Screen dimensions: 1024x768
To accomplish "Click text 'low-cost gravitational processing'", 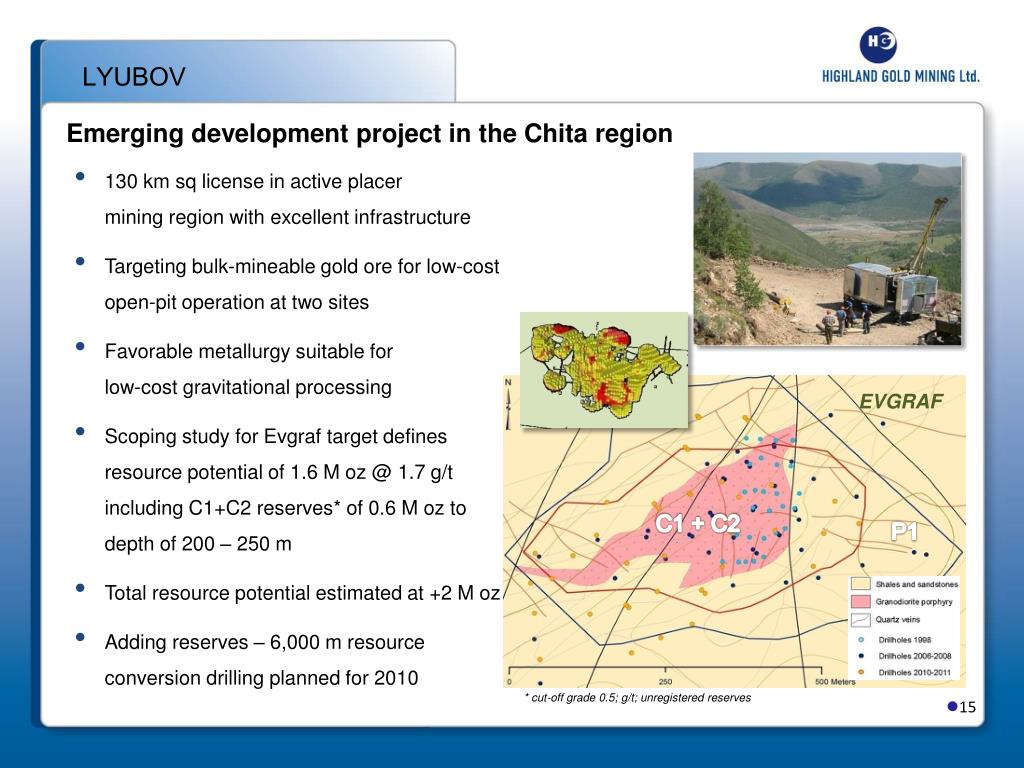I will tap(248, 387).
